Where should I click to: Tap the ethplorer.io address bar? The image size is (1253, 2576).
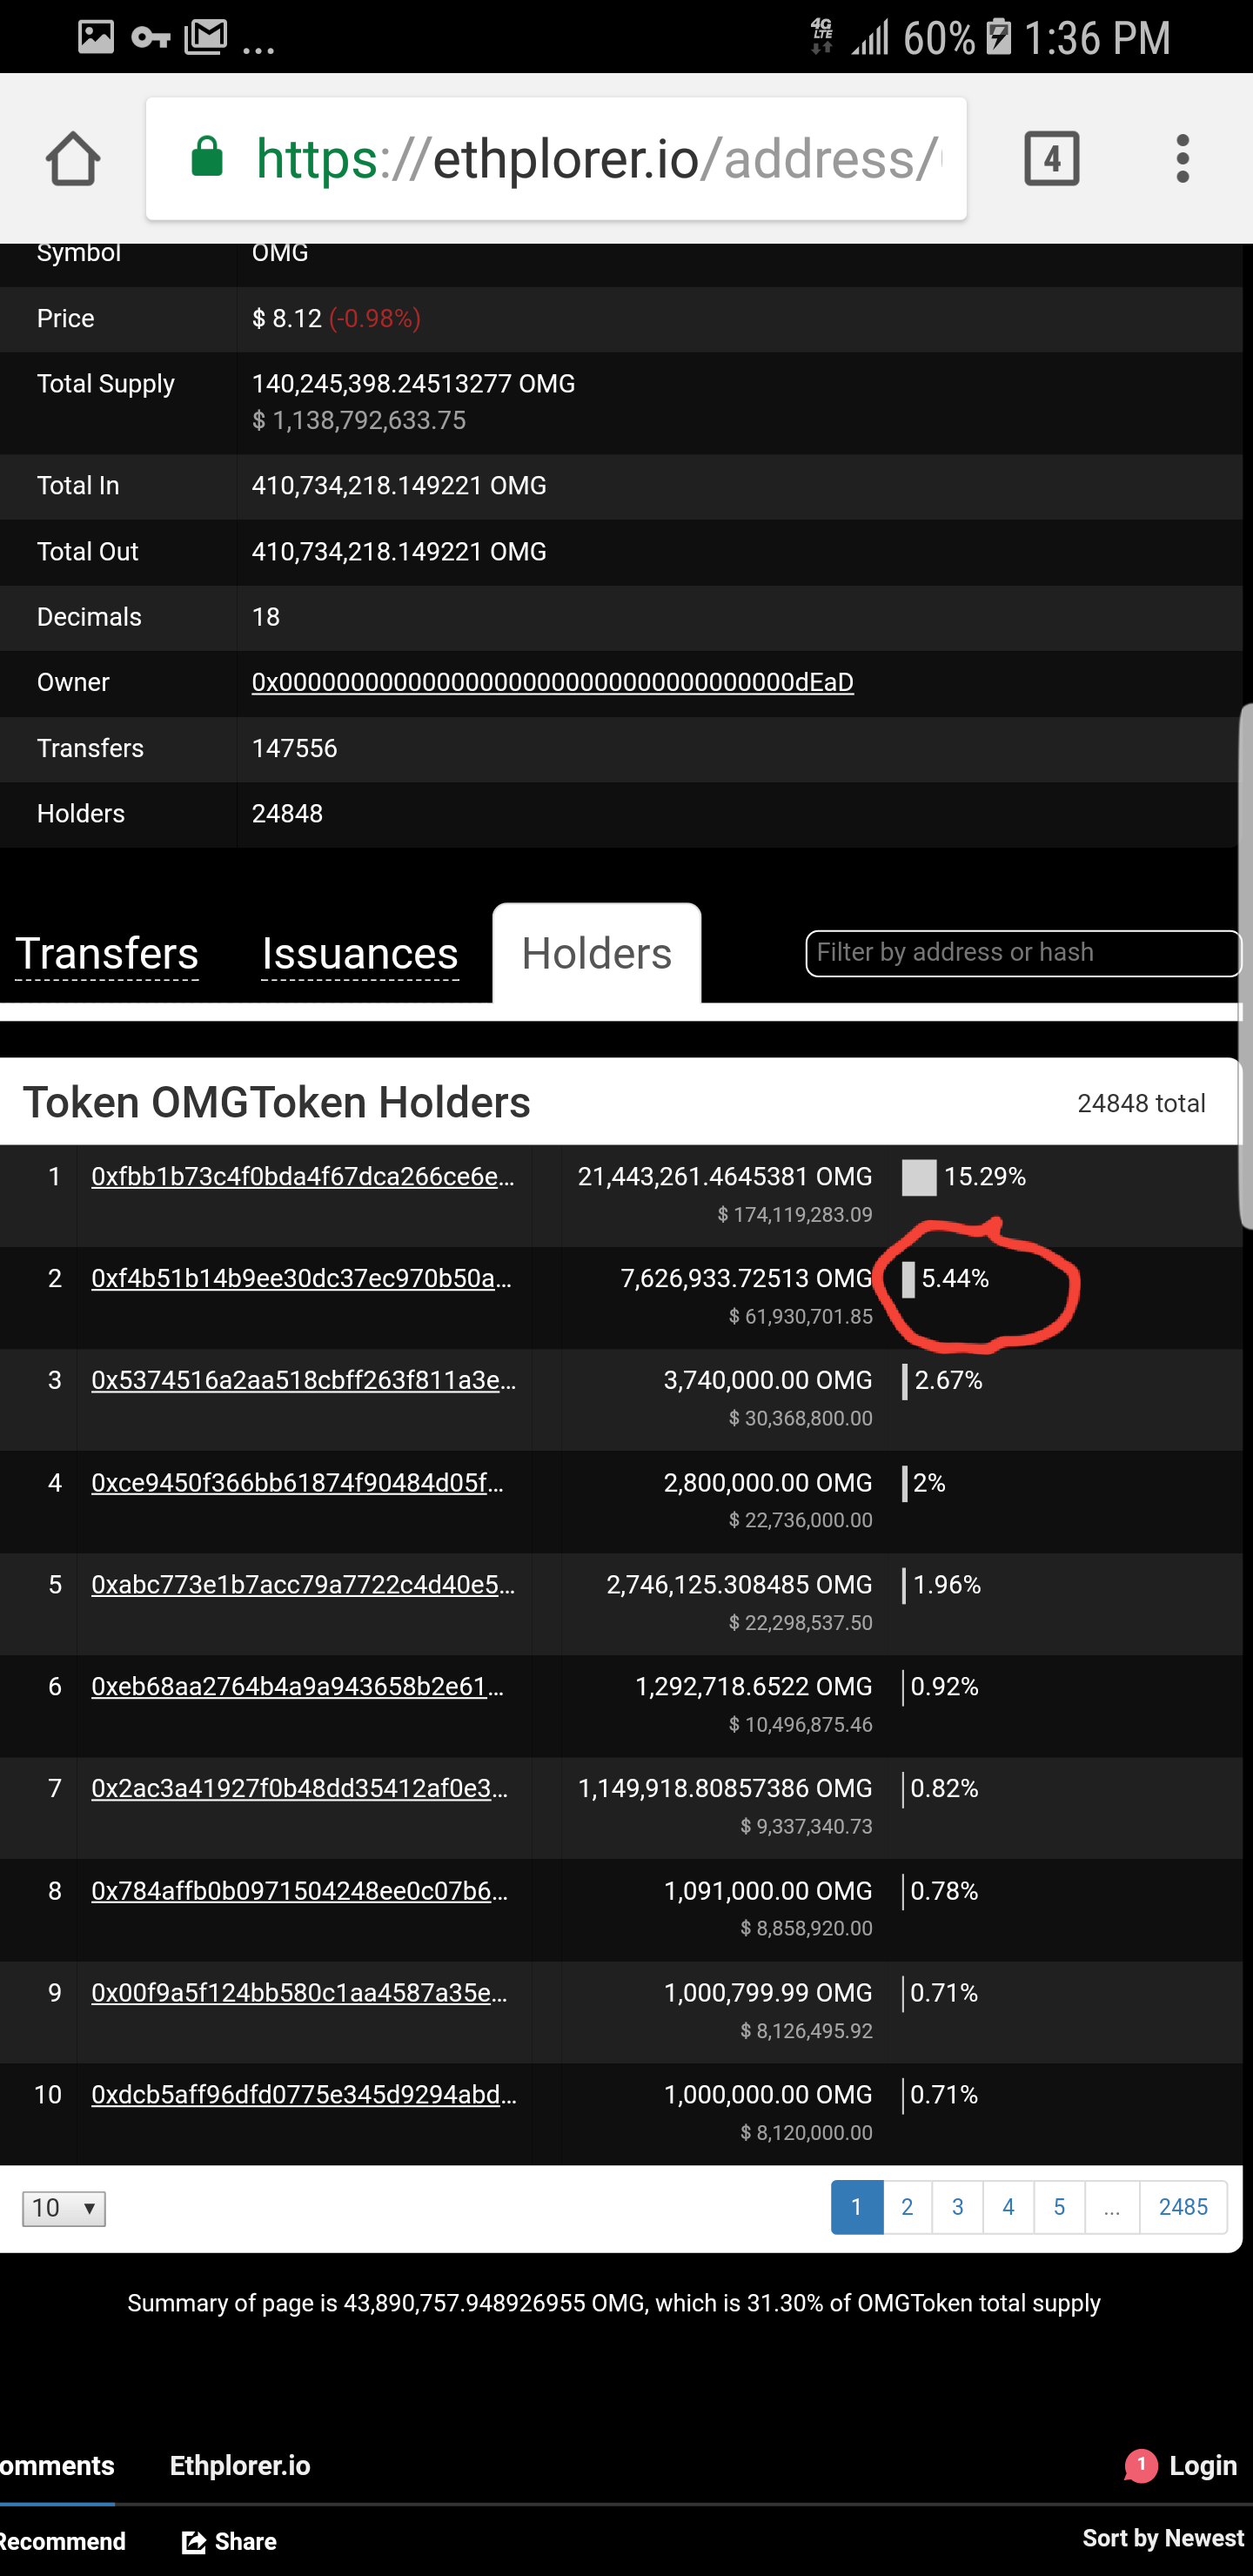click(600, 155)
